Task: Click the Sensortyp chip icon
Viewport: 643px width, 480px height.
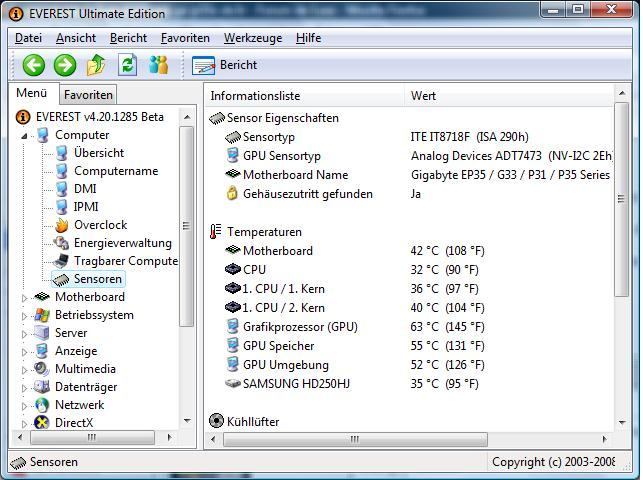Action: click(x=233, y=137)
